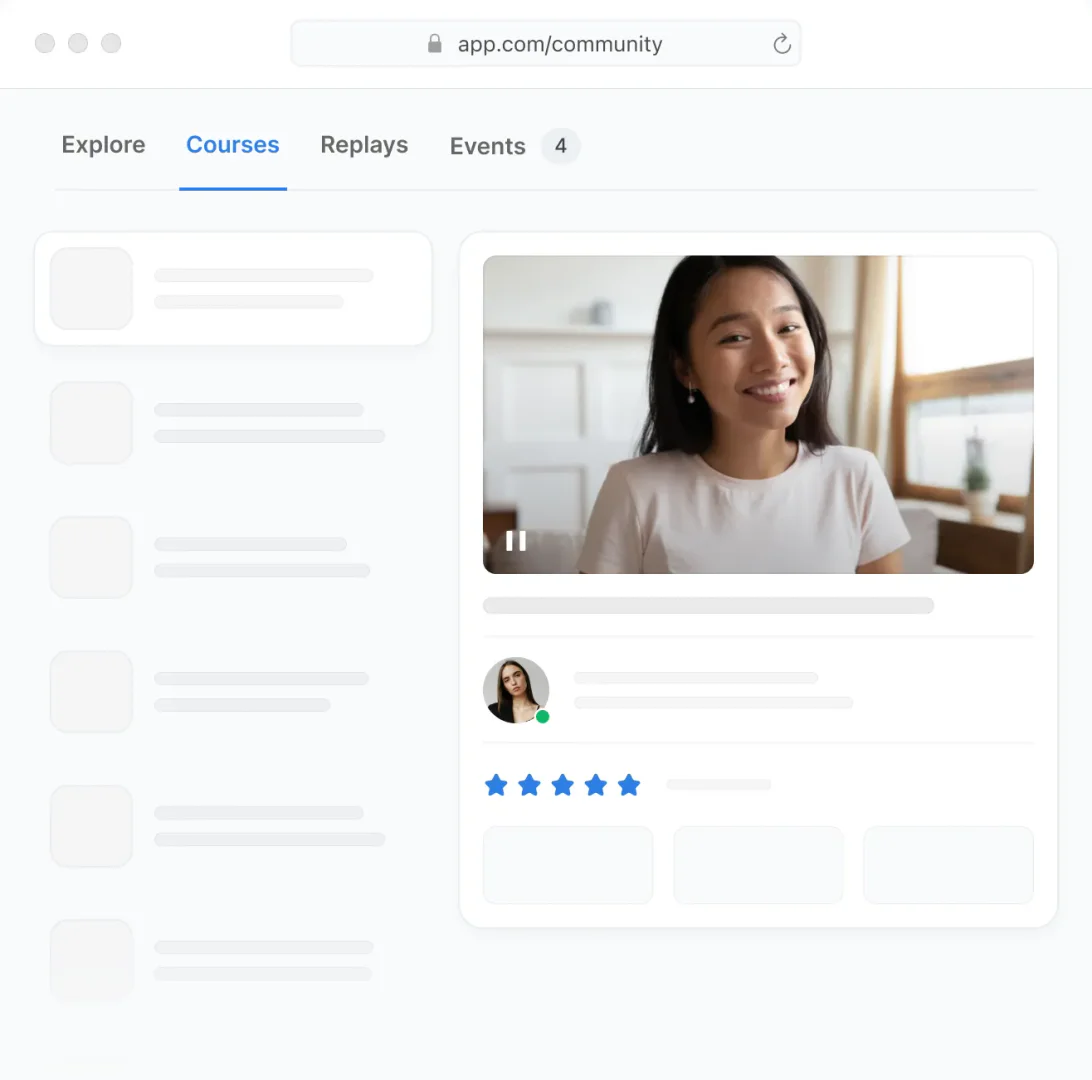
Task: Click the green online status indicator
Action: coord(542,715)
